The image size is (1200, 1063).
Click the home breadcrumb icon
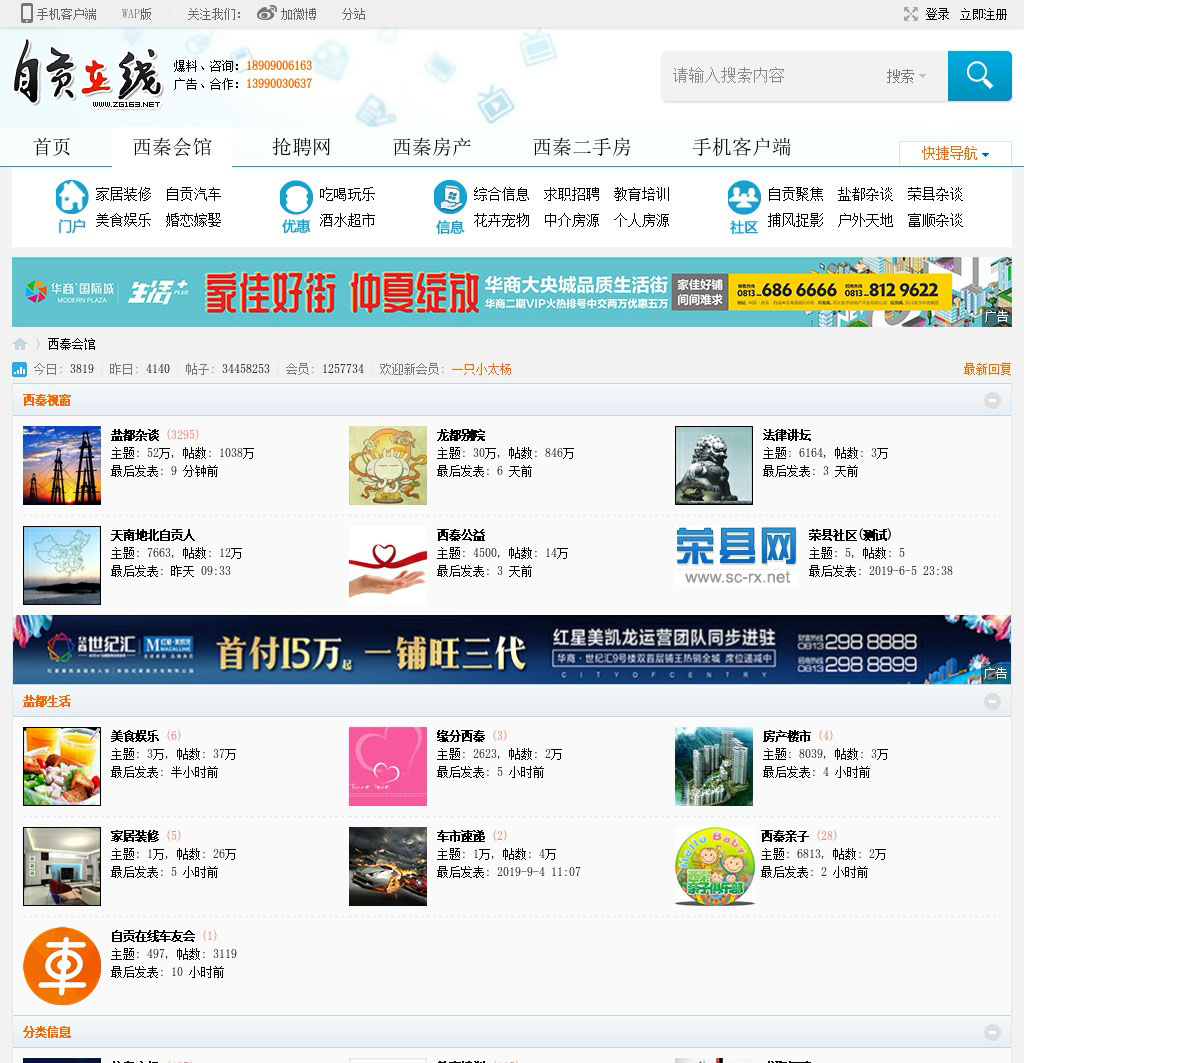[20, 344]
